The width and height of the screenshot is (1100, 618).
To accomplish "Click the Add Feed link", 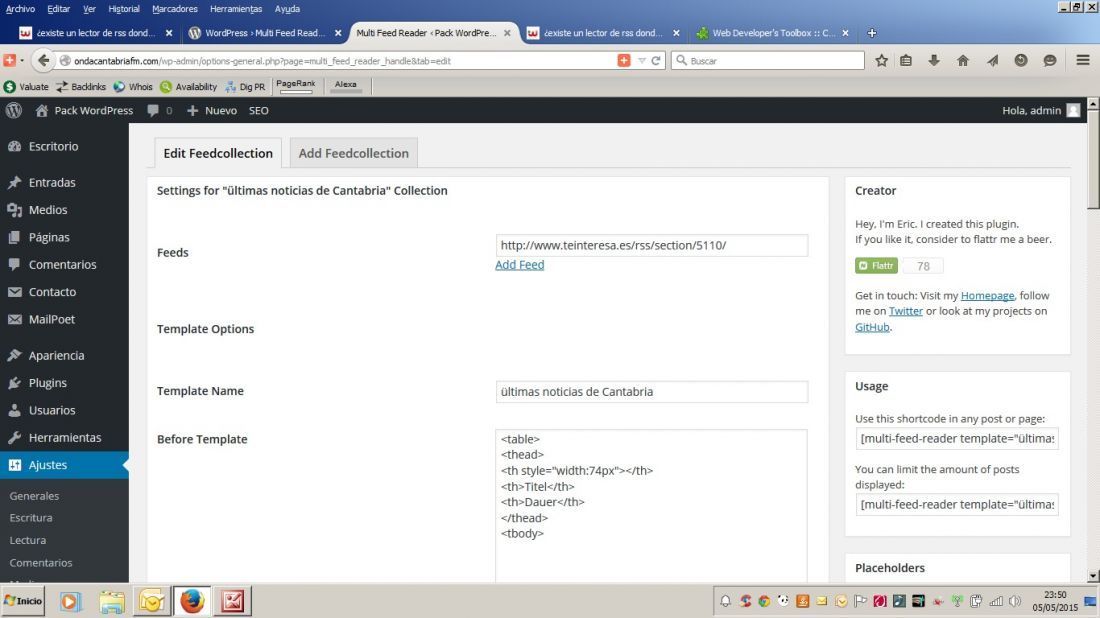I will tap(520, 264).
